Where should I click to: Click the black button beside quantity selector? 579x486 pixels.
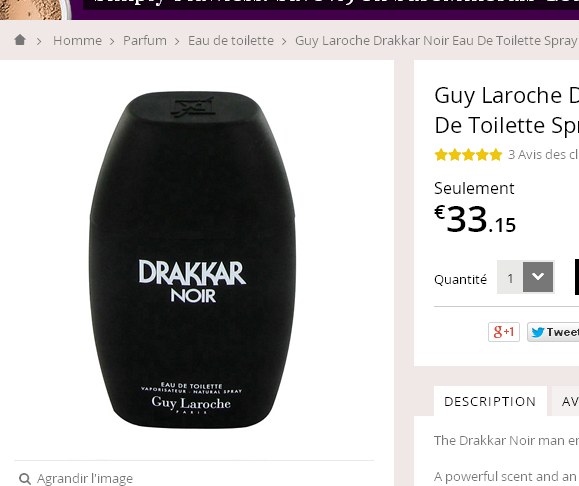[x=577, y=277]
